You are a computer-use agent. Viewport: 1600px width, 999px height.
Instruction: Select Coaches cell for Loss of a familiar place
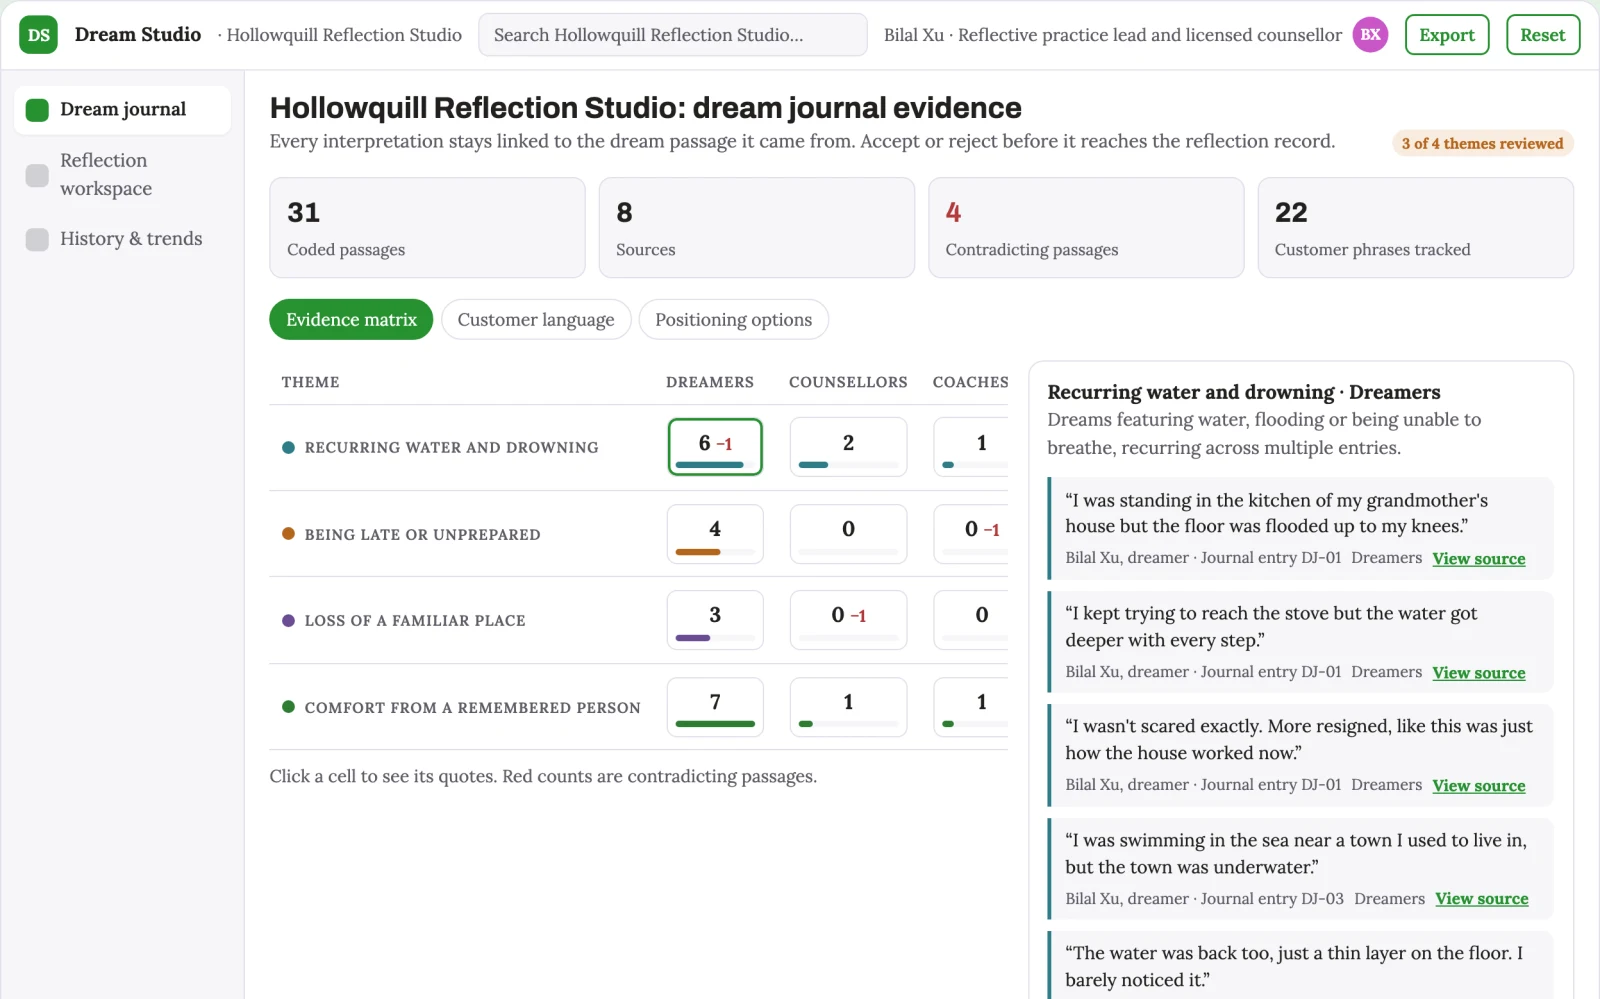[971, 620]
